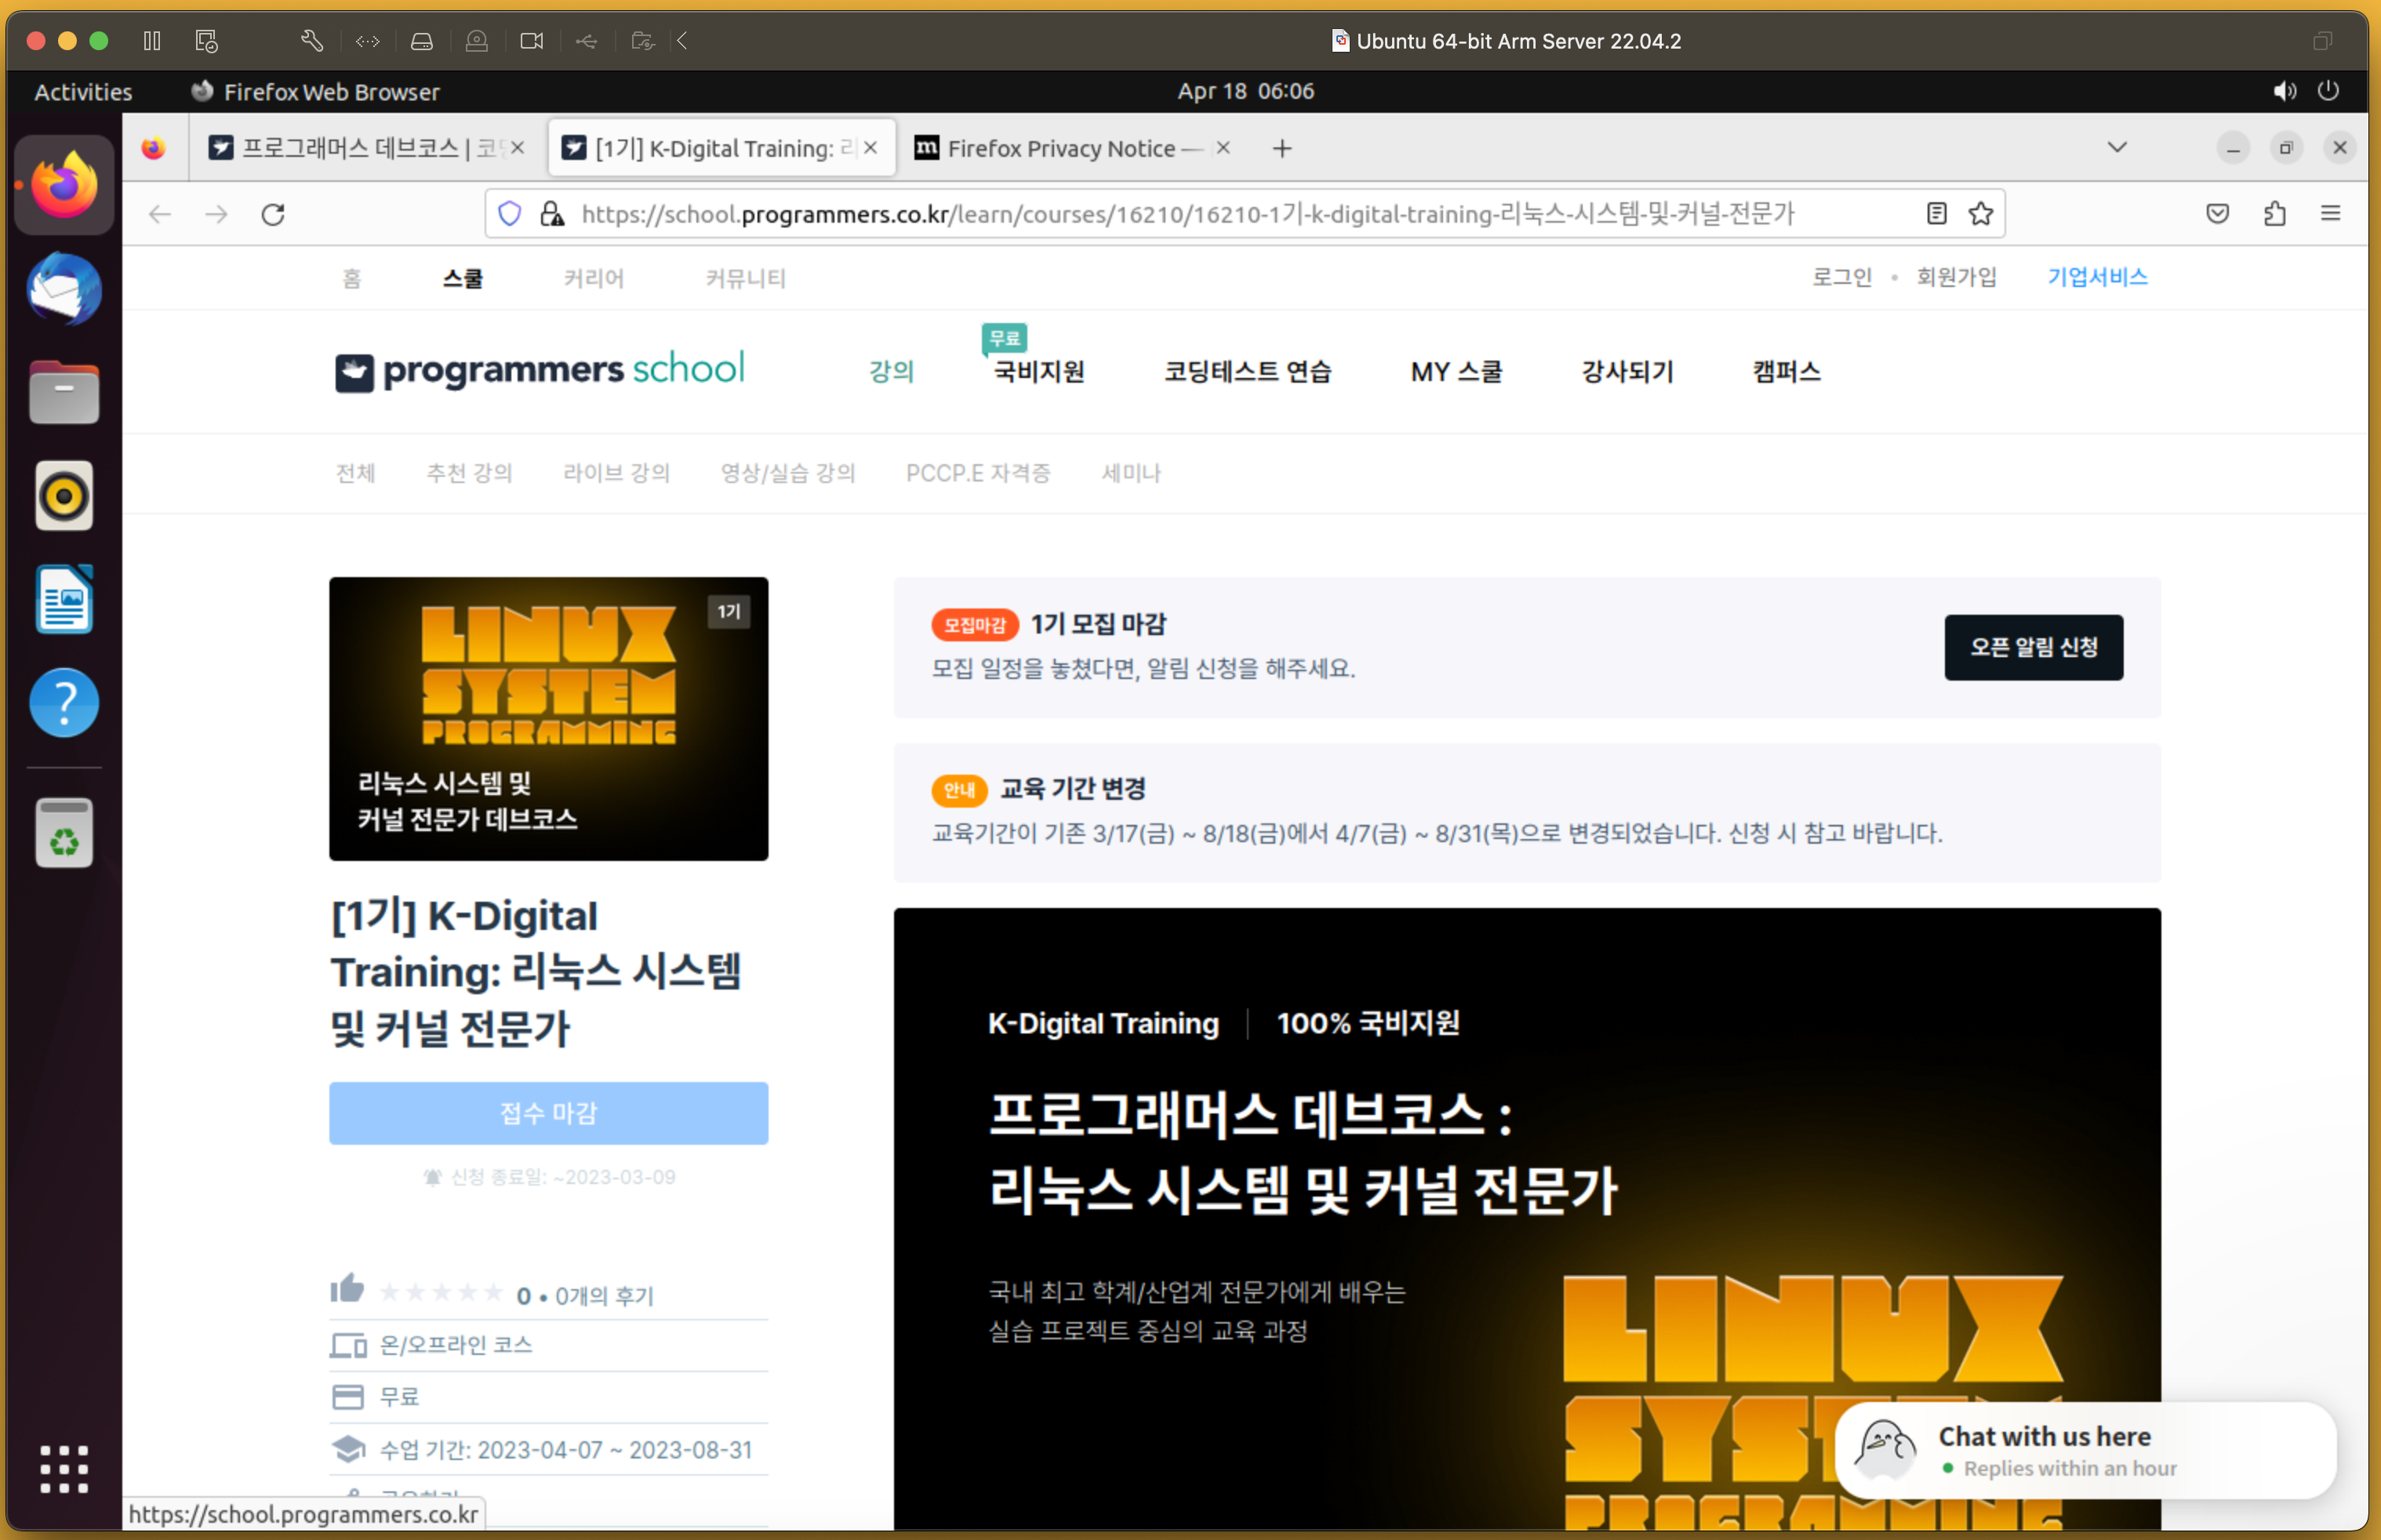Open the tracking protection shield icon
This screenshot has width=2381, height=1540.
[510, 214]
